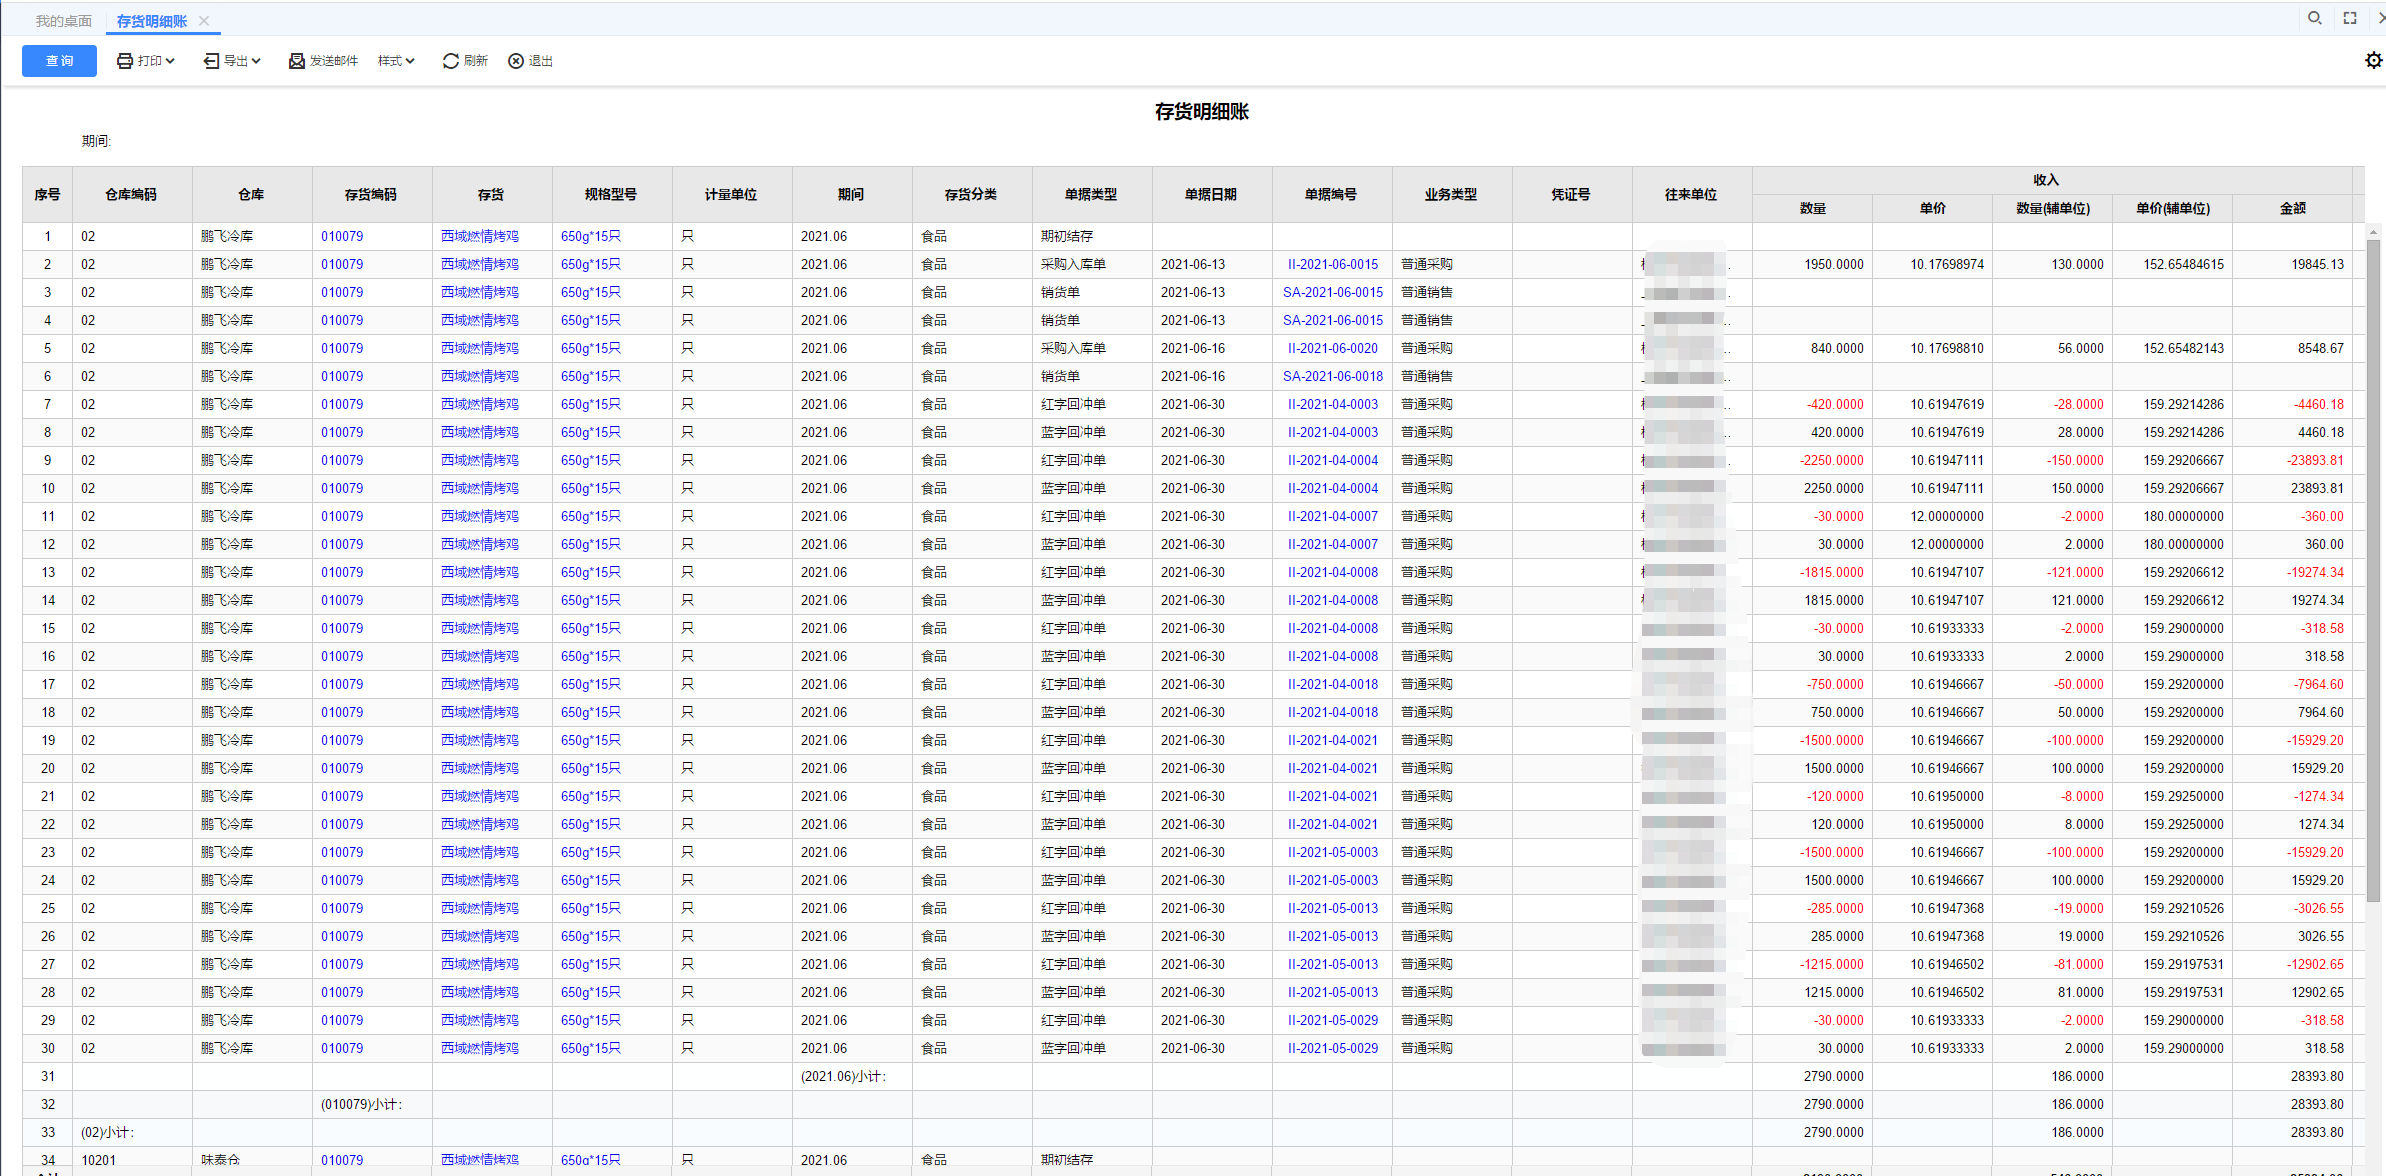The width and height of the screenshot is (2386, 1176).
Task: Click the 凭证号 column header
Action: [x=1571, y=195]
